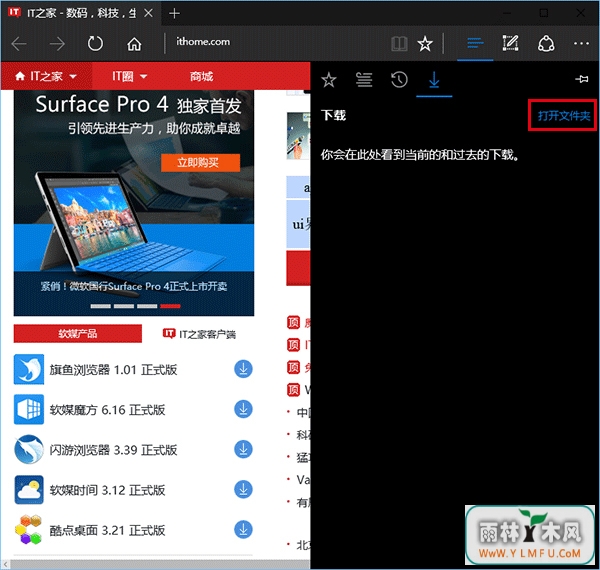Add page to favorites with toolbar star
Image resolution: width=600 pixels, height=570 pixels.
[x=425, y=44]
